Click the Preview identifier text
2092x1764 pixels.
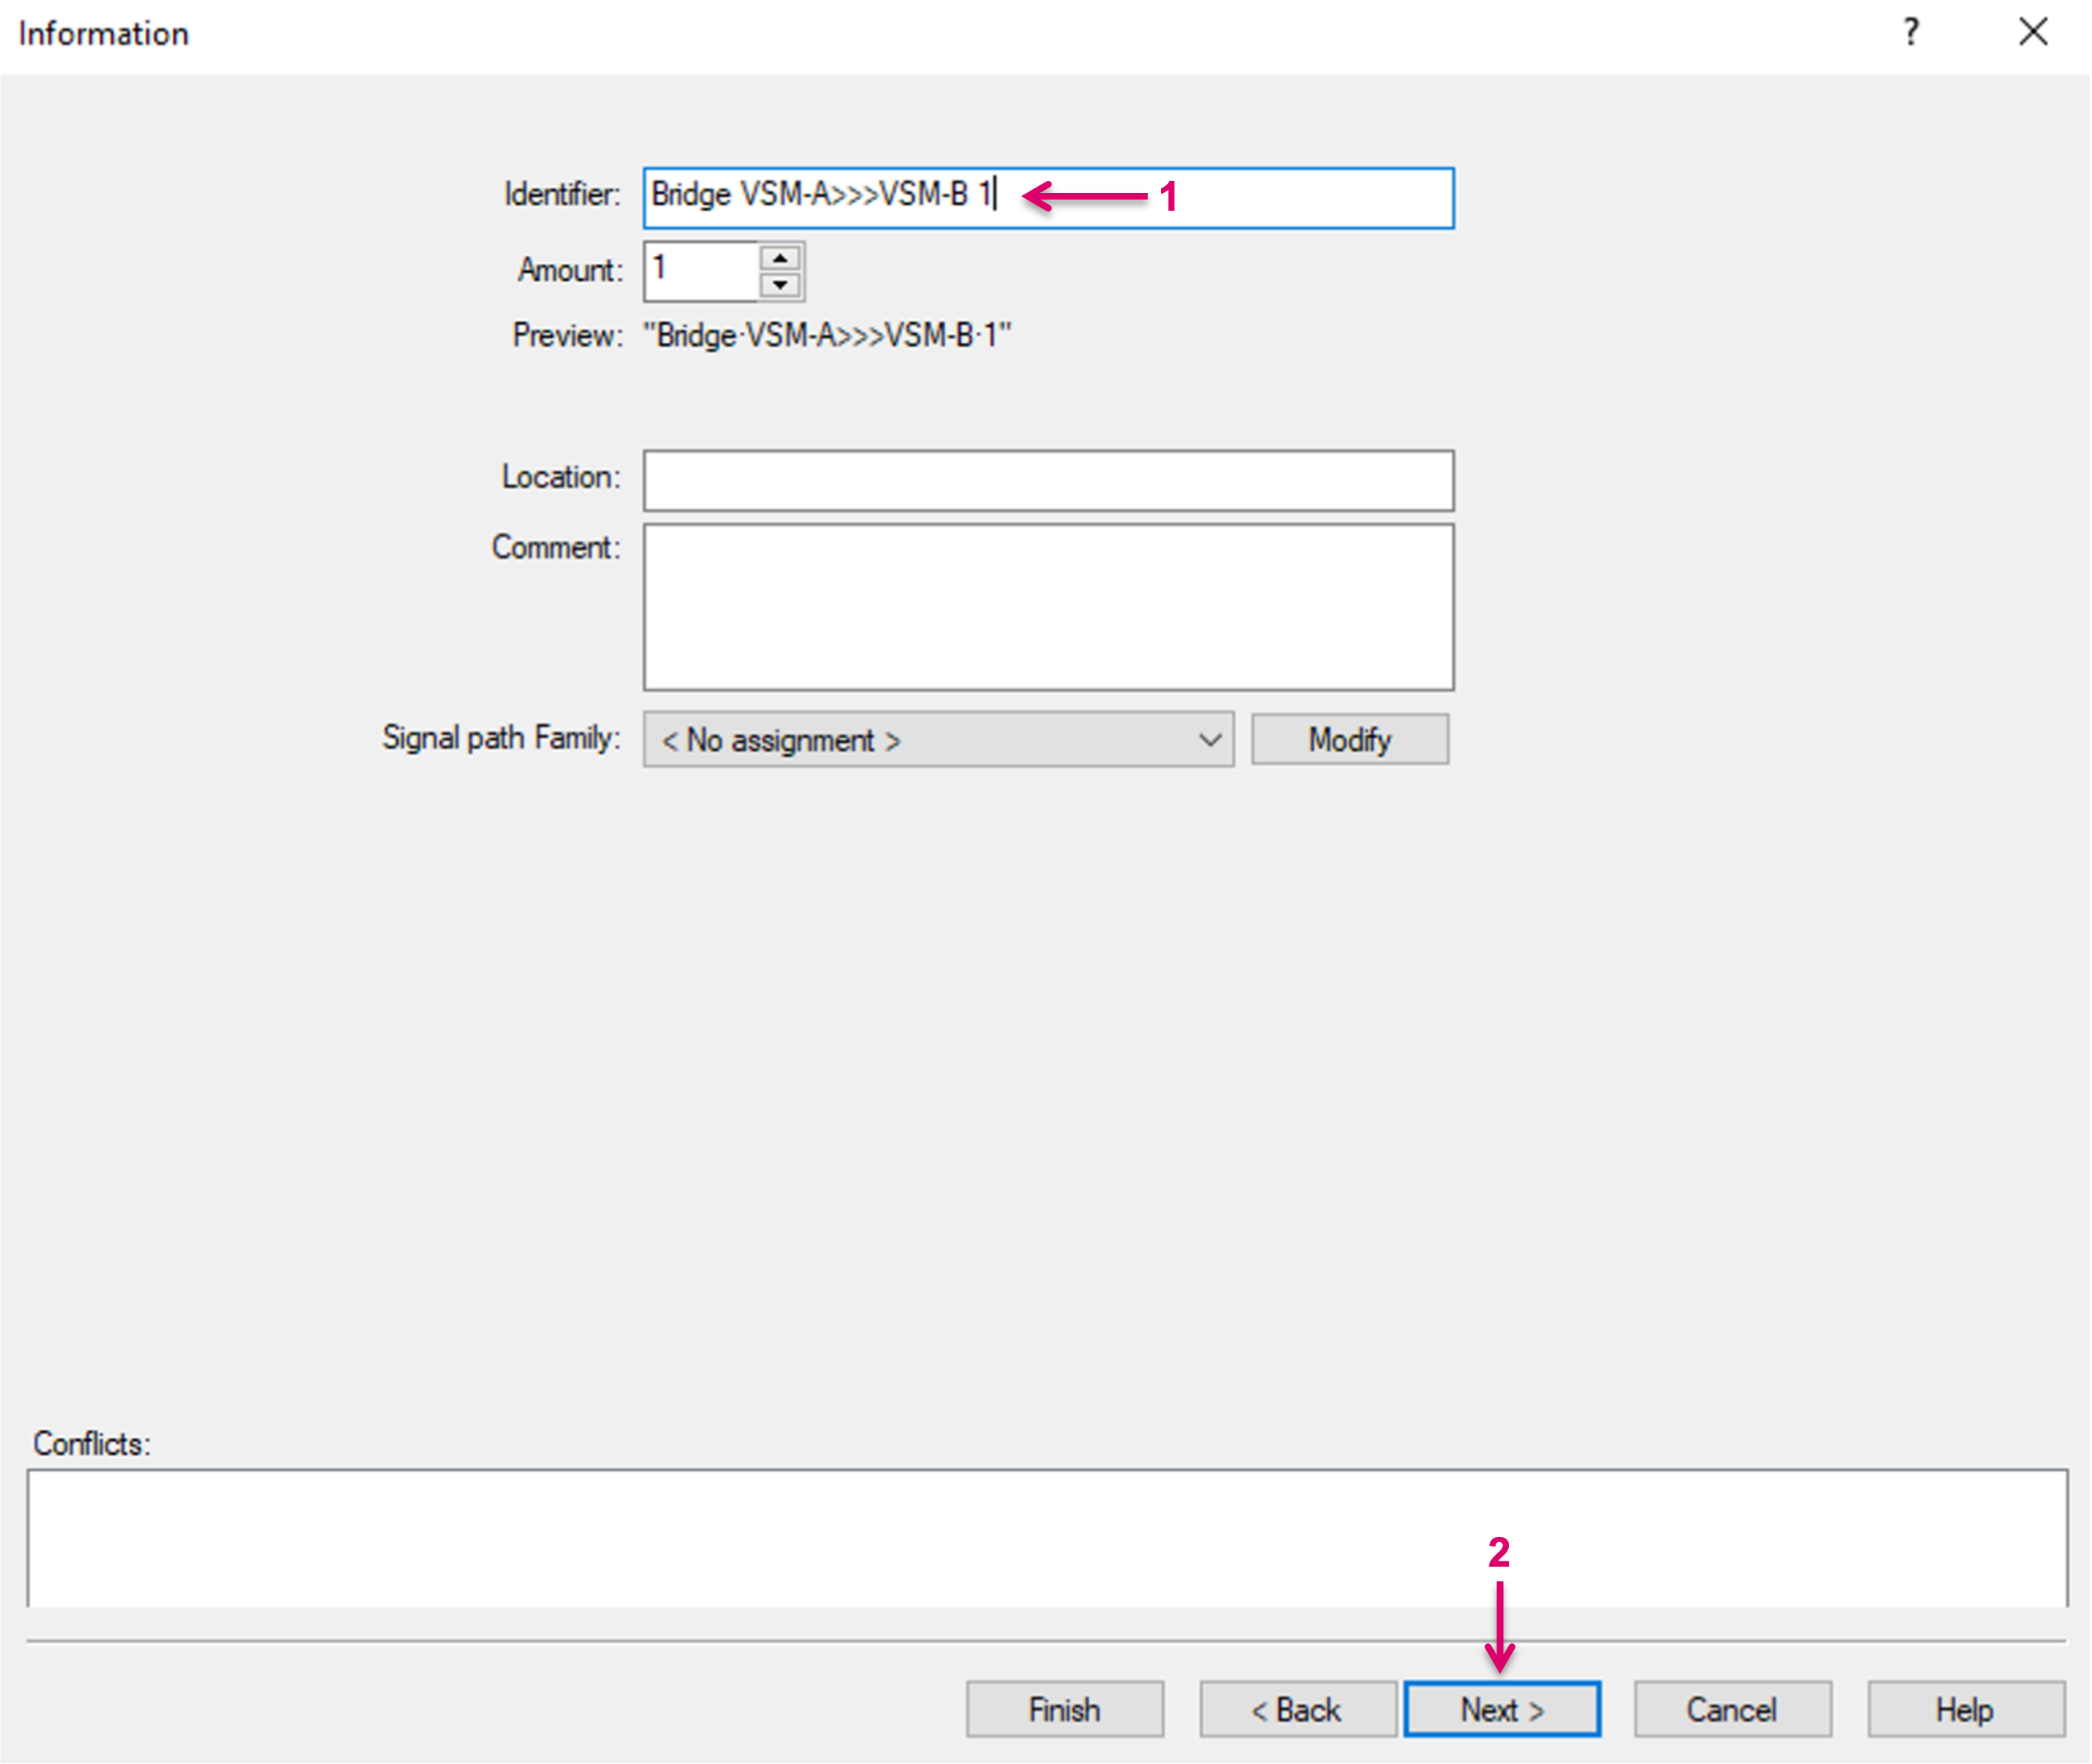827,335
